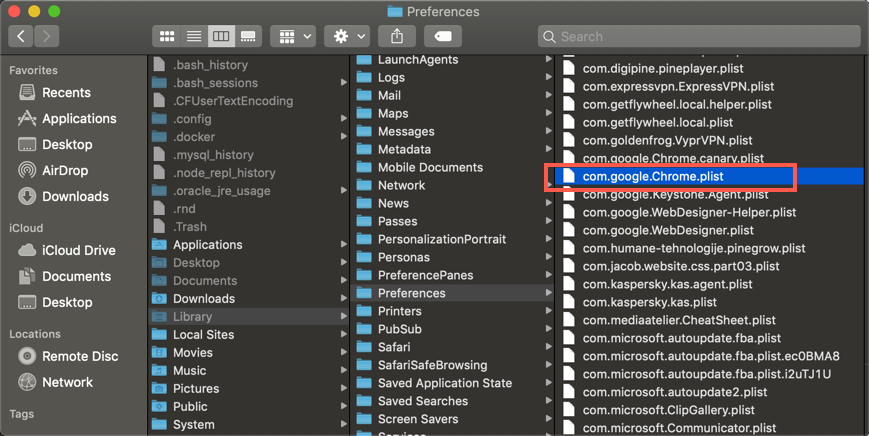
Task: Select the column view button
Action: (x=221, y=36)
